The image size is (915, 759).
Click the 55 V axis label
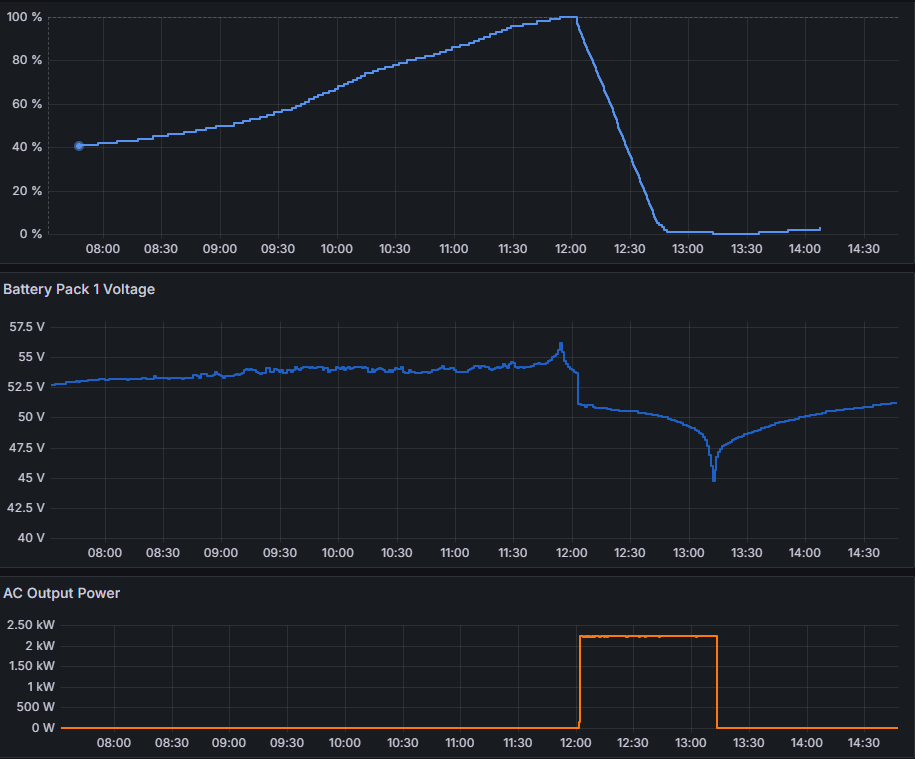pos(32,356)
